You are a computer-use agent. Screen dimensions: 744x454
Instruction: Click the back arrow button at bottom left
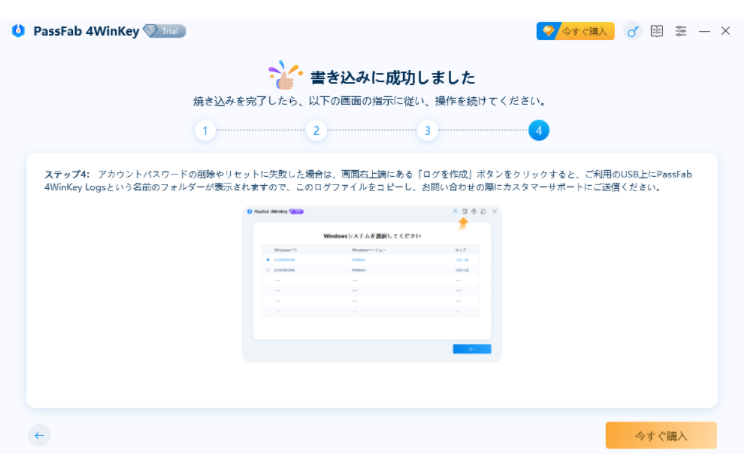[39, 435]
